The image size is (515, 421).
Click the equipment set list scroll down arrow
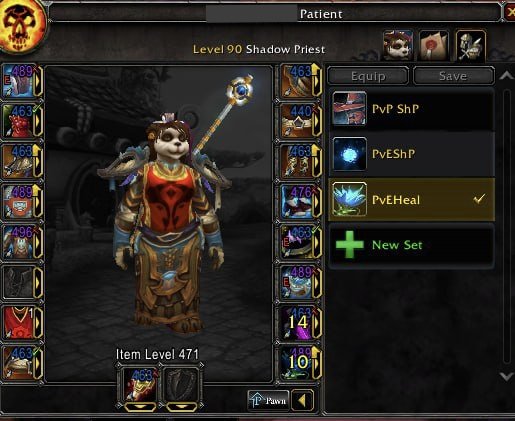506,376
